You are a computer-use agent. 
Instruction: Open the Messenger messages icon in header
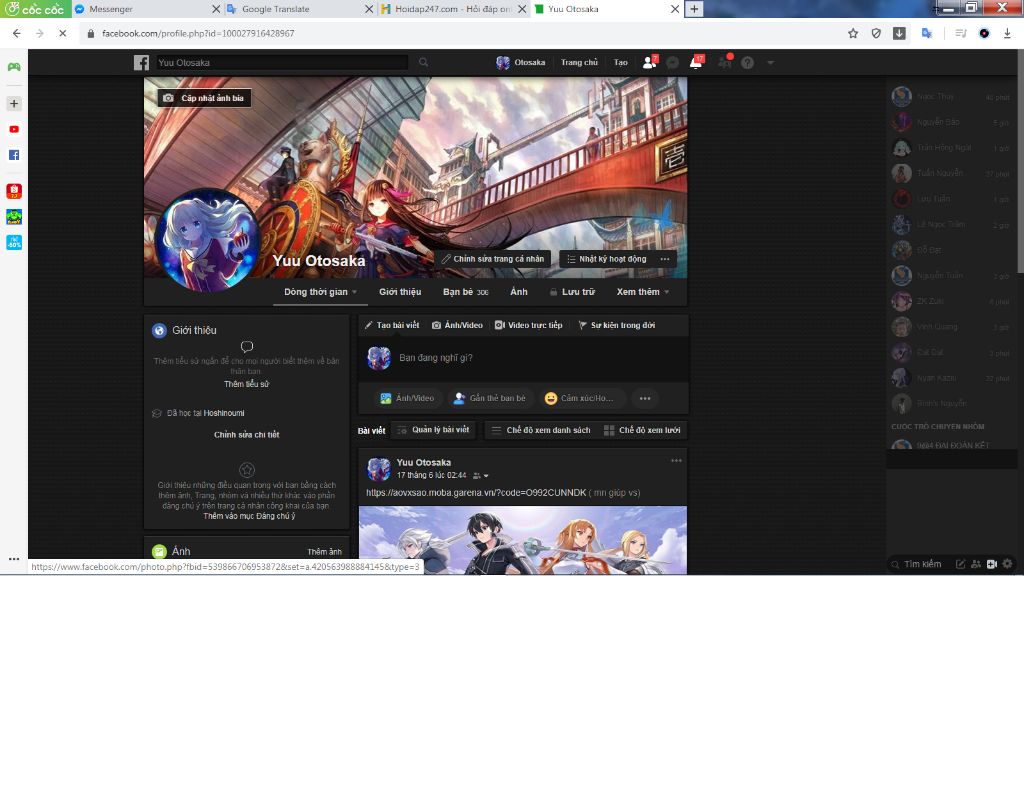coord(673,63)
